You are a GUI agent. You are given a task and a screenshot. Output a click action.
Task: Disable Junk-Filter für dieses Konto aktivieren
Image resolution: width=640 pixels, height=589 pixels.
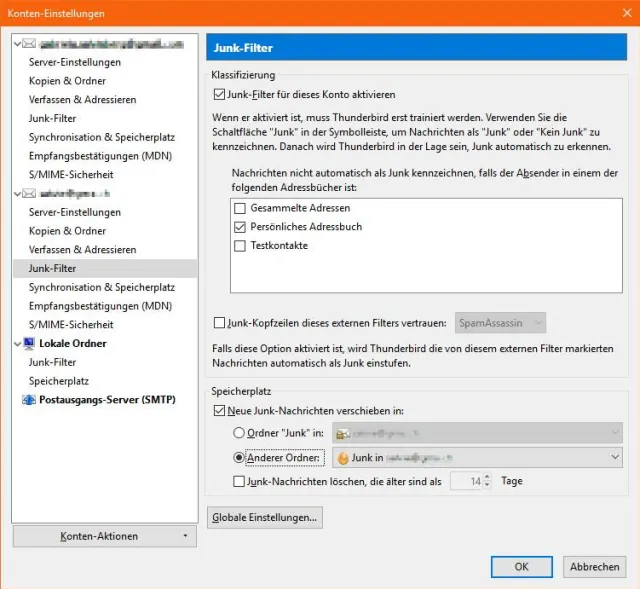tap(220, 95)
